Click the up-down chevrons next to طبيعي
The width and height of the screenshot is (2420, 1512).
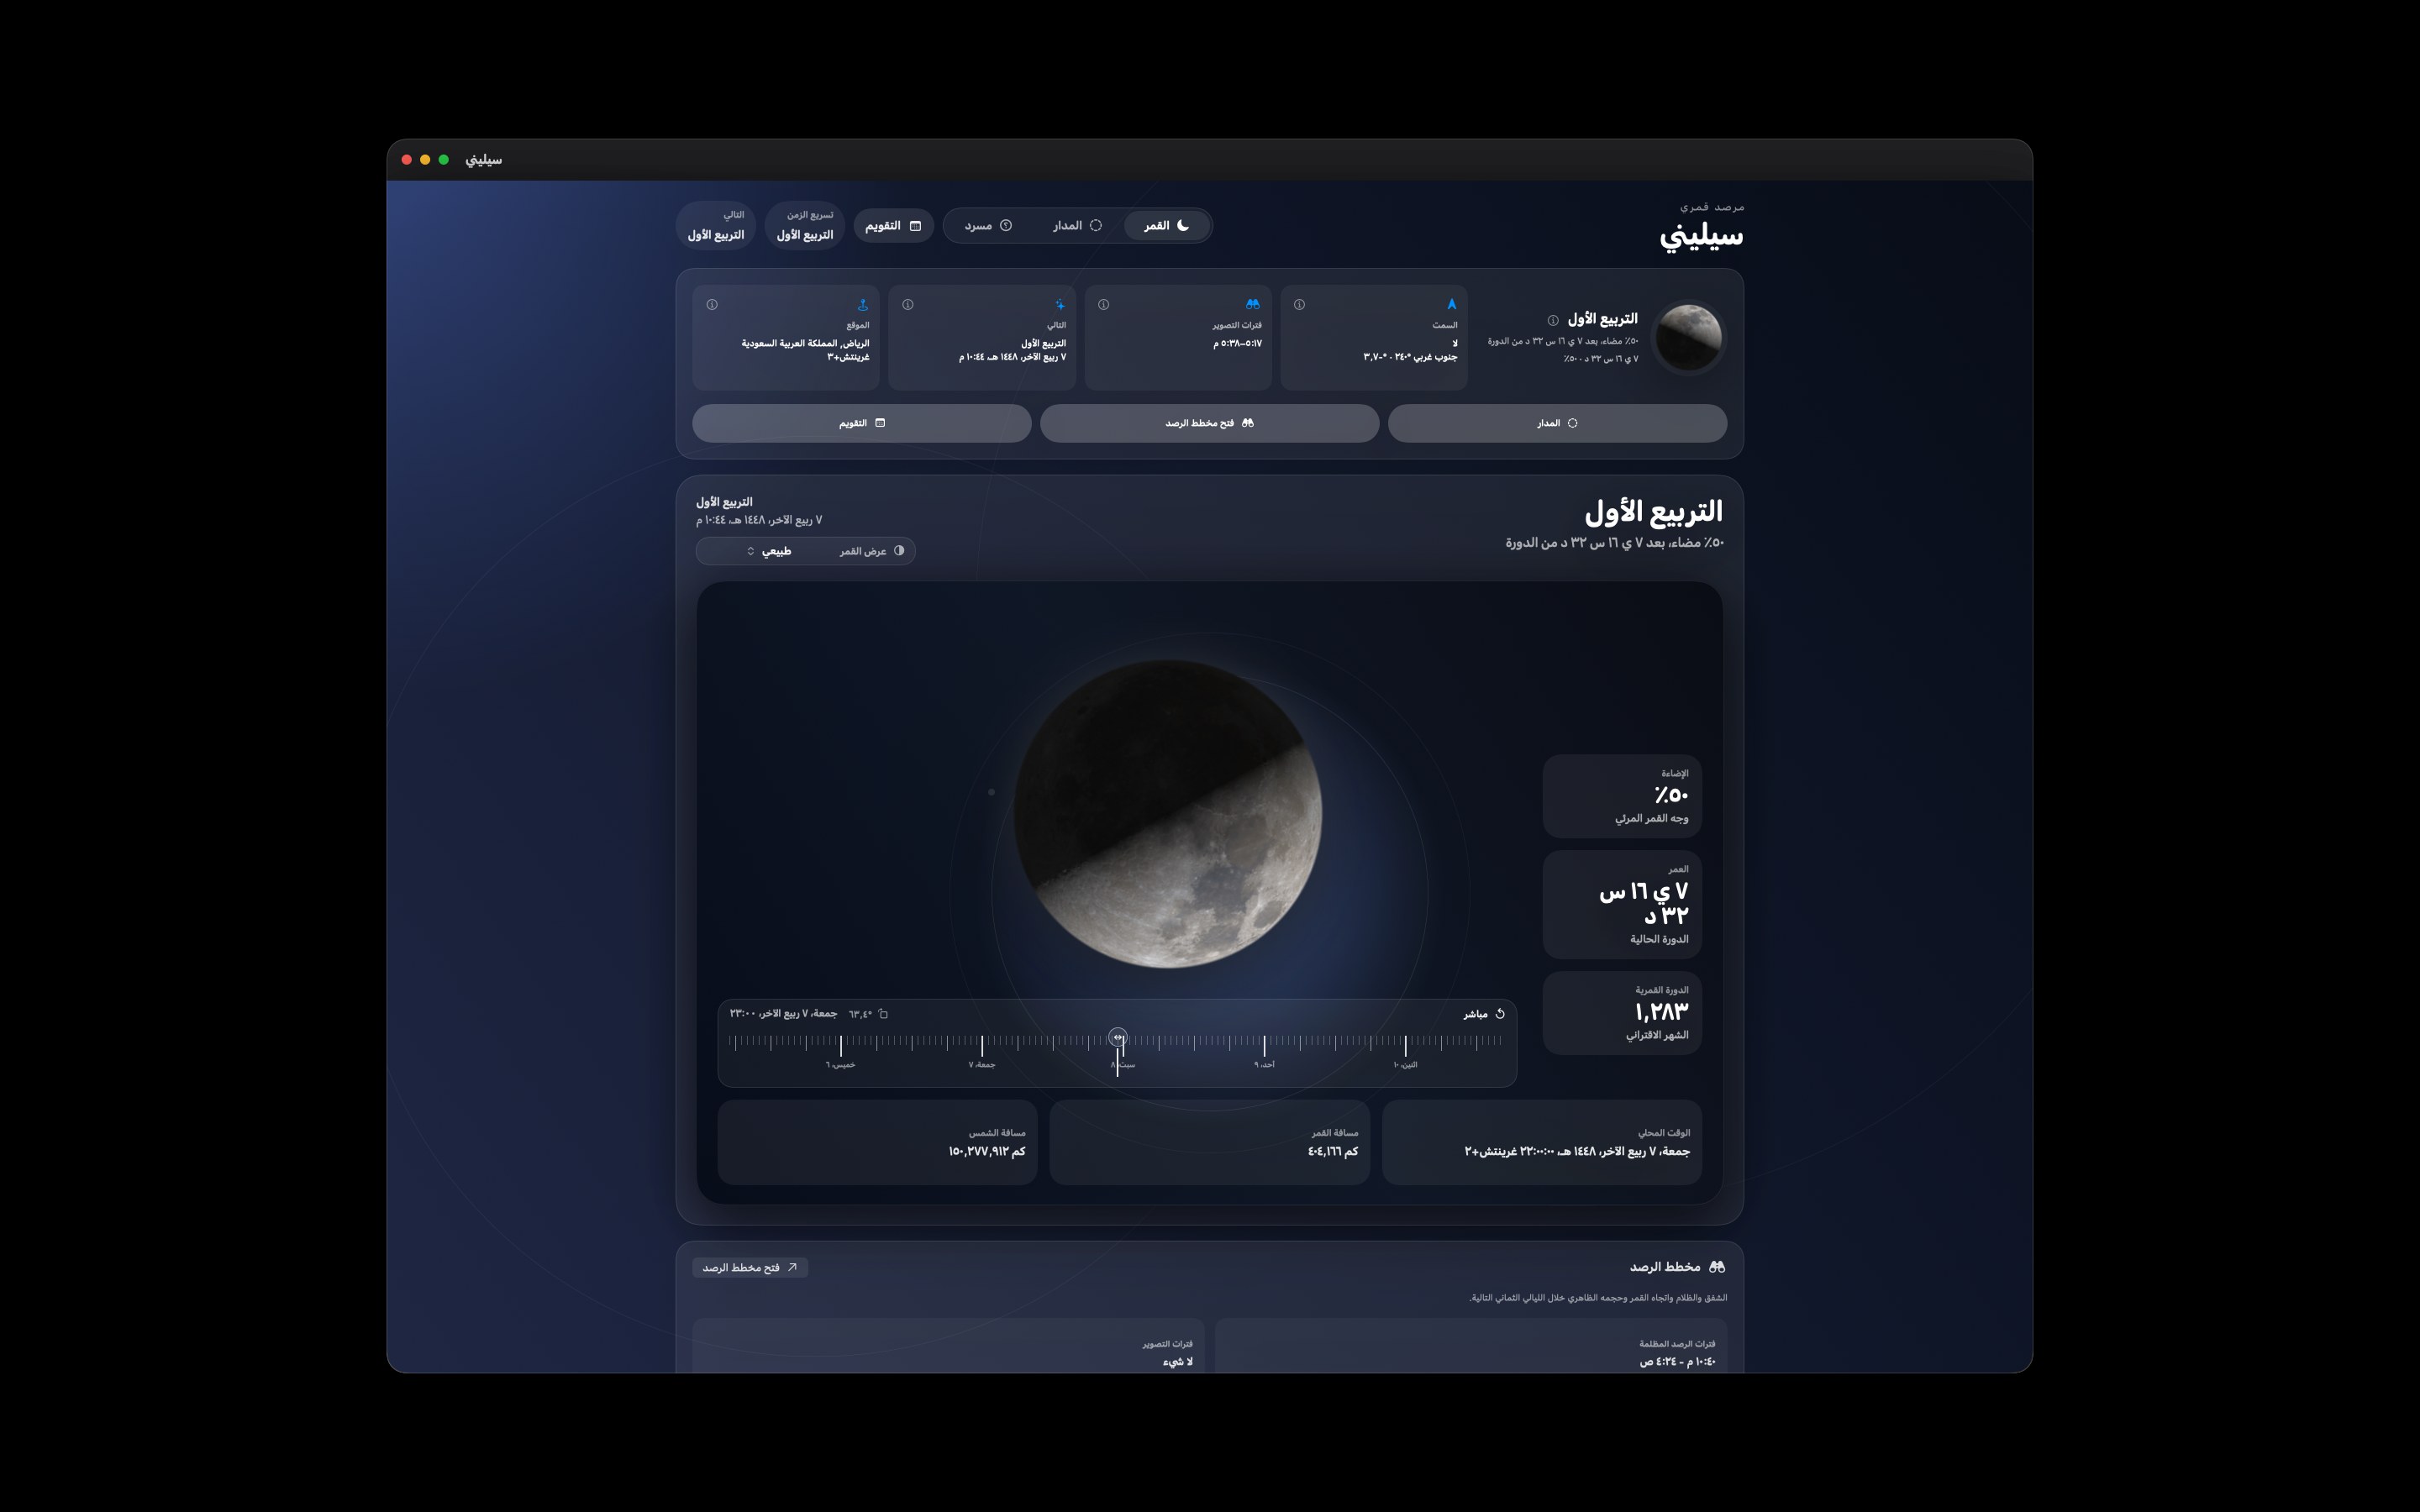[x=751, y=551]
